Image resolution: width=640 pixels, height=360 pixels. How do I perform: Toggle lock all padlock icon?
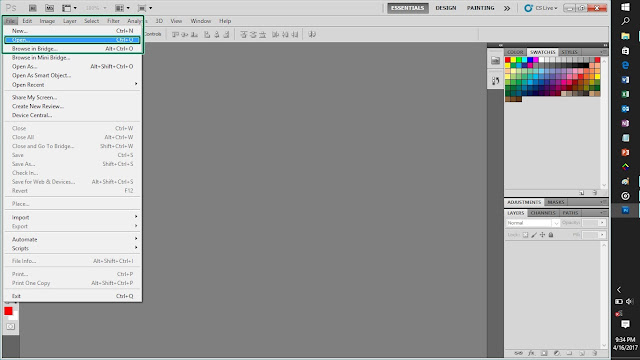(551, 235)
